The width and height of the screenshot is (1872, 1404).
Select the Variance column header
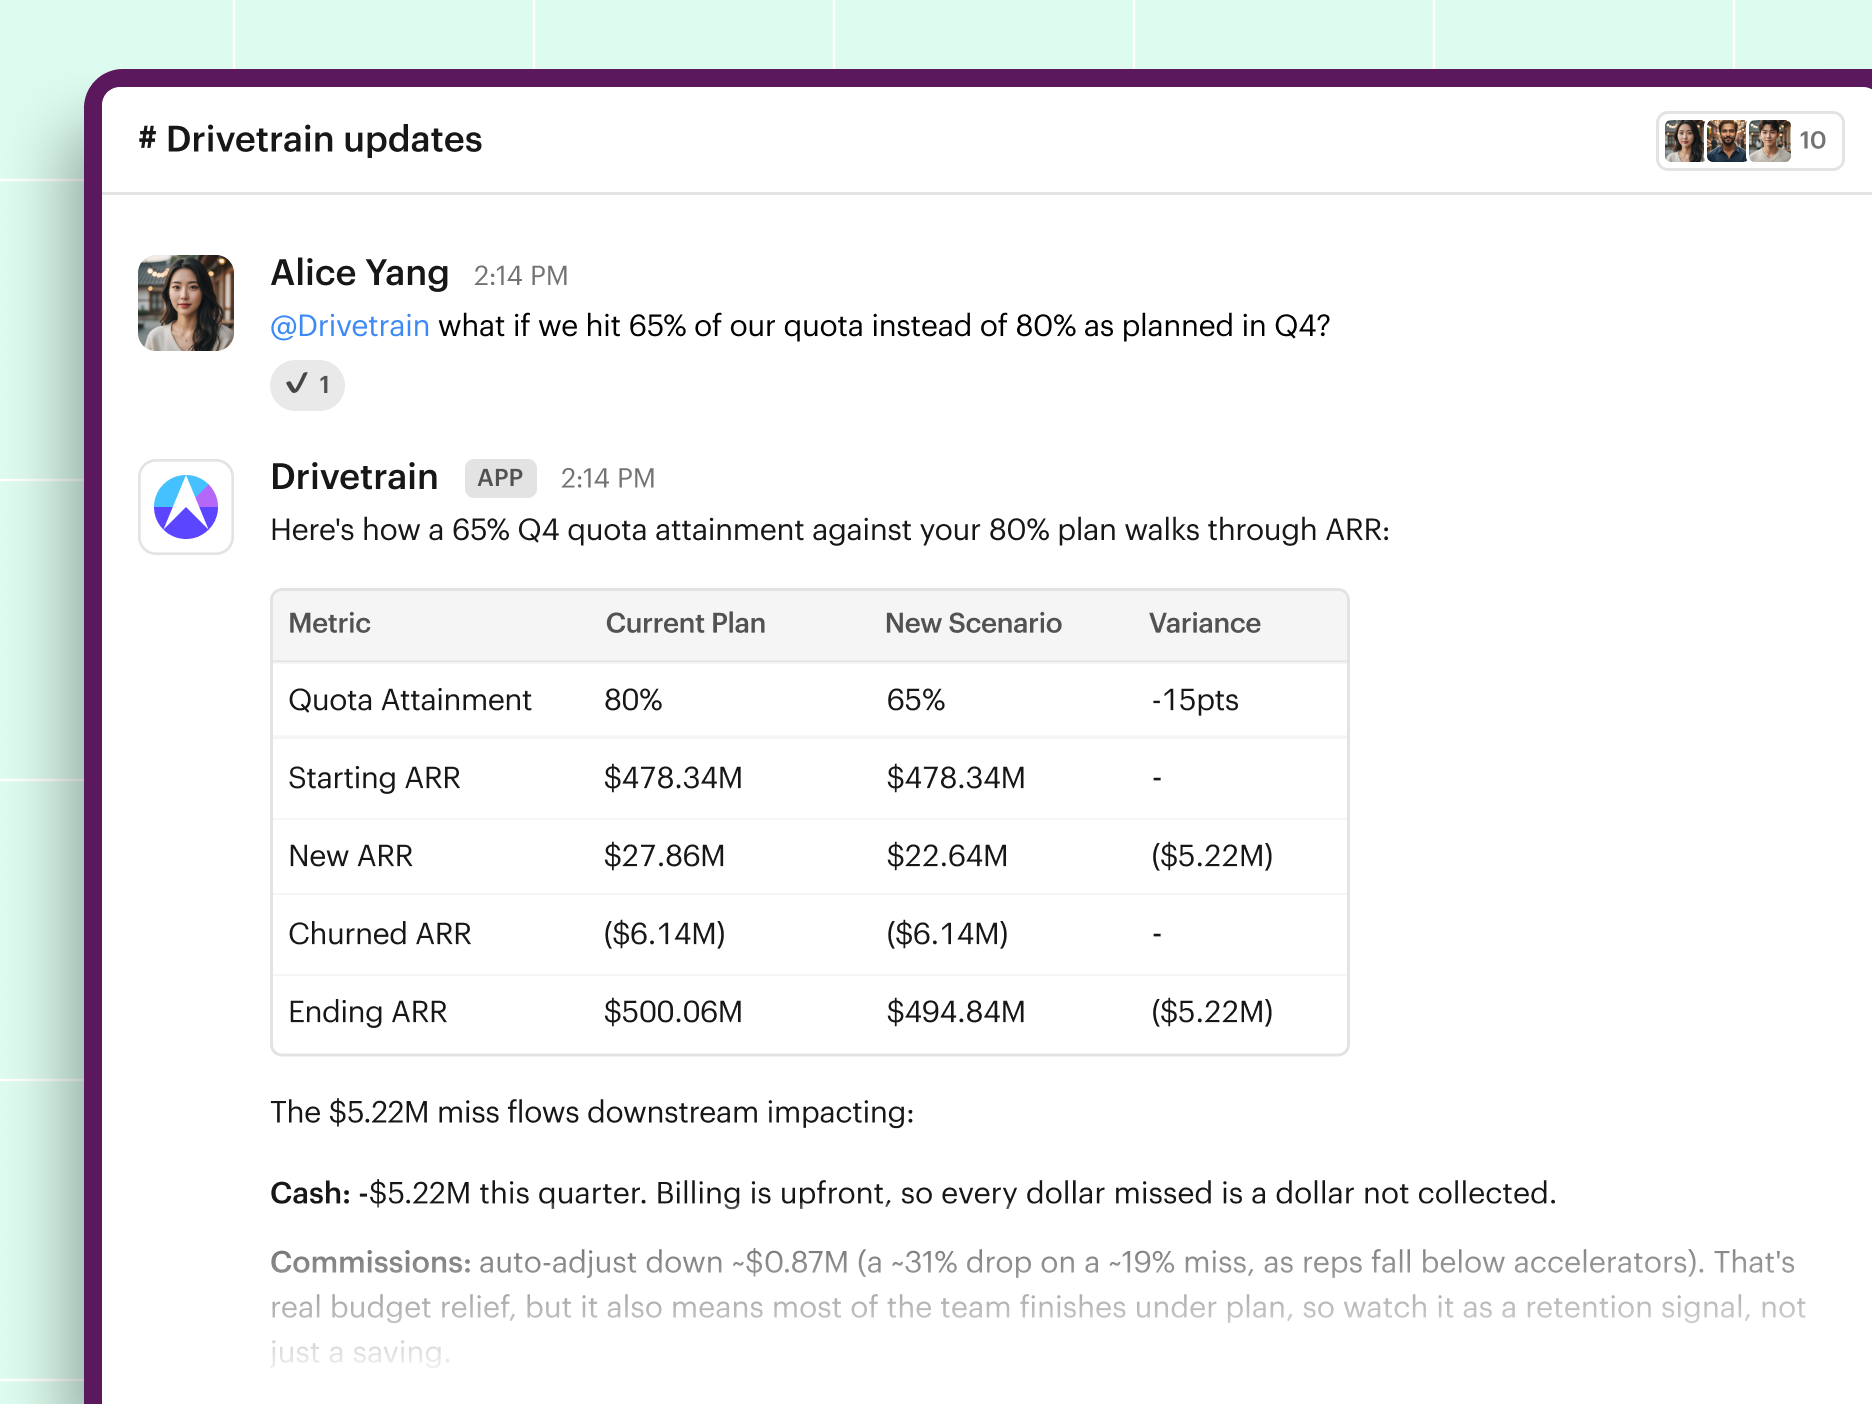tap(1204, 623)
